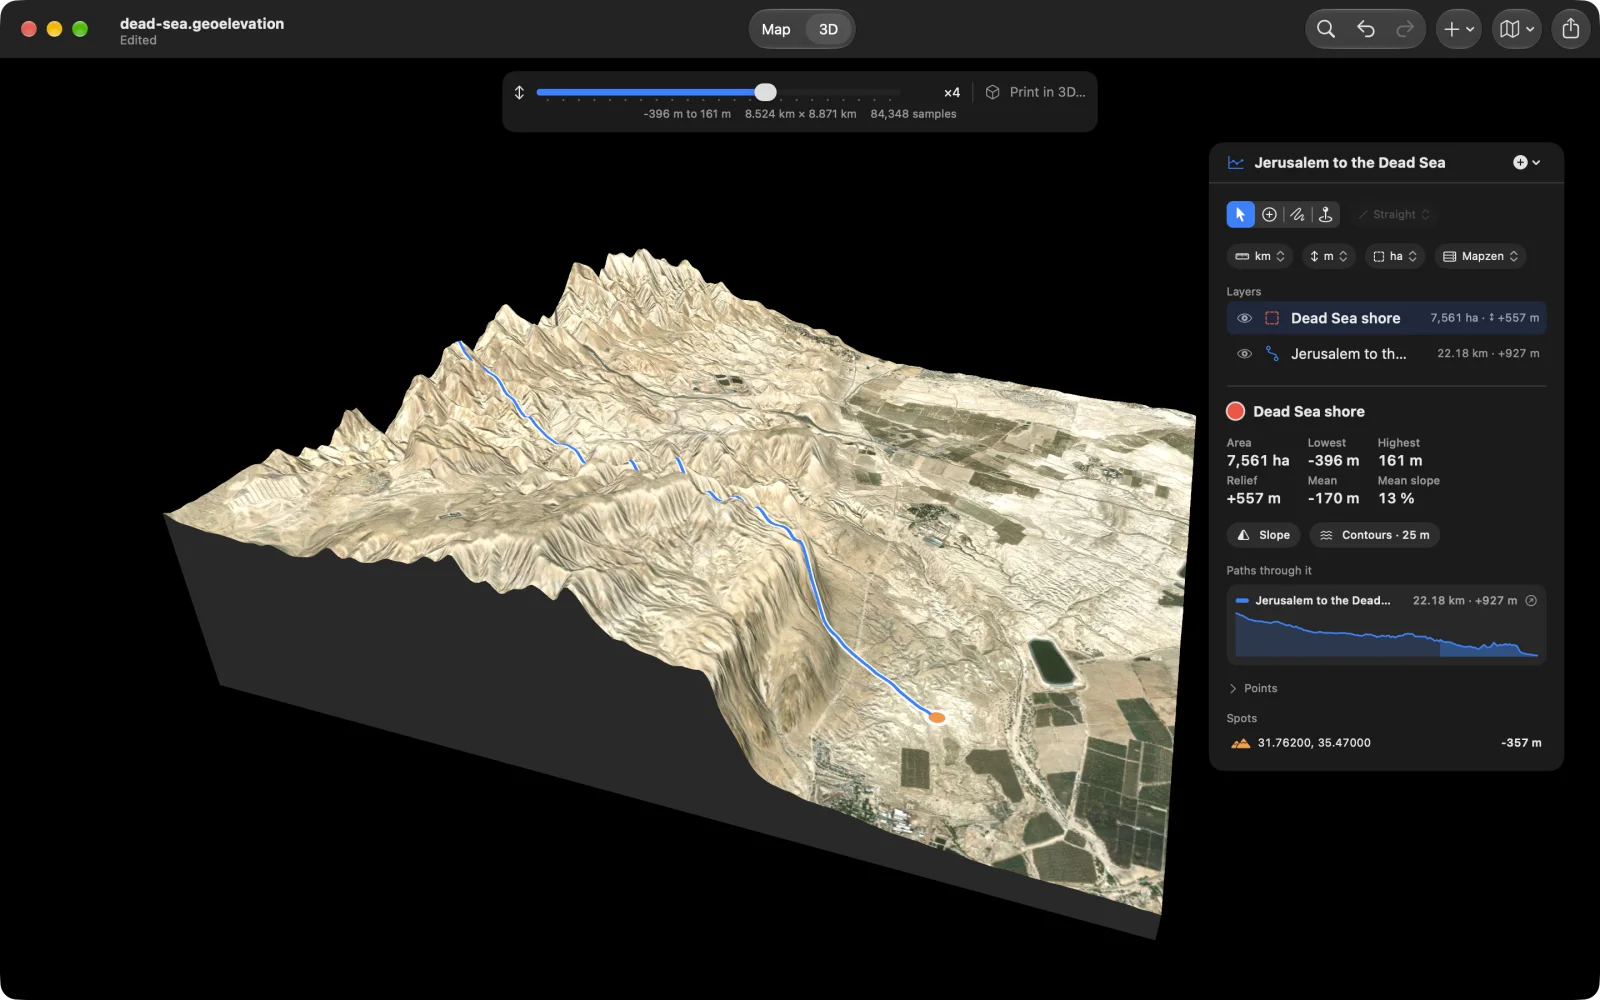Hide the Jerusalem to th... path layer
1600x1000 pixels.
[x=1244, y=354]
